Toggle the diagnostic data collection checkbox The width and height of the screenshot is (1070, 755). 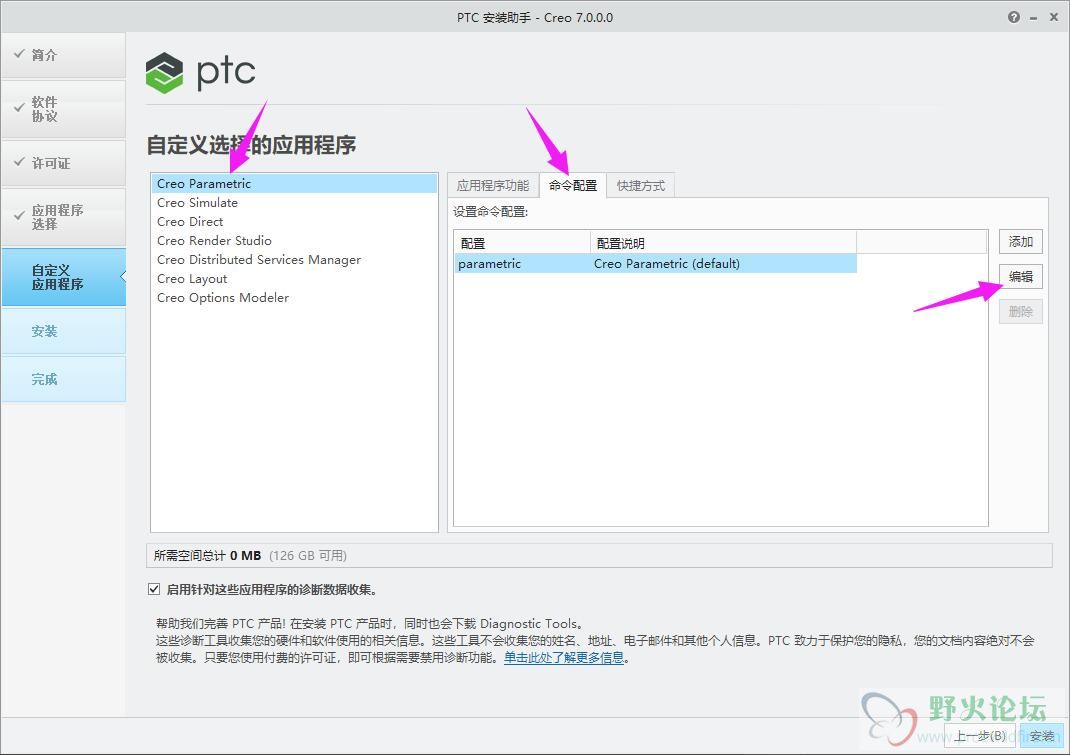point(154,589)
